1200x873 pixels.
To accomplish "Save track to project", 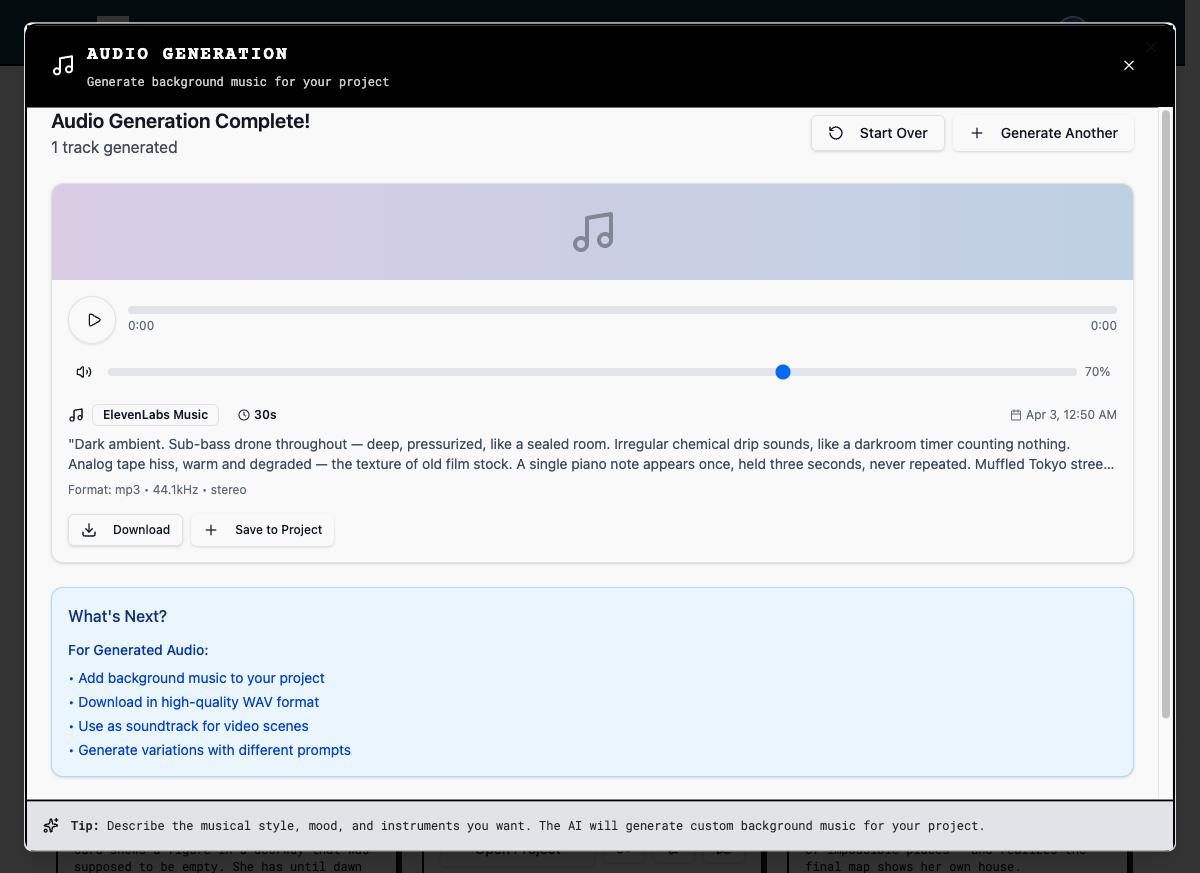I will pyautogui.click(x=262, y=530).
